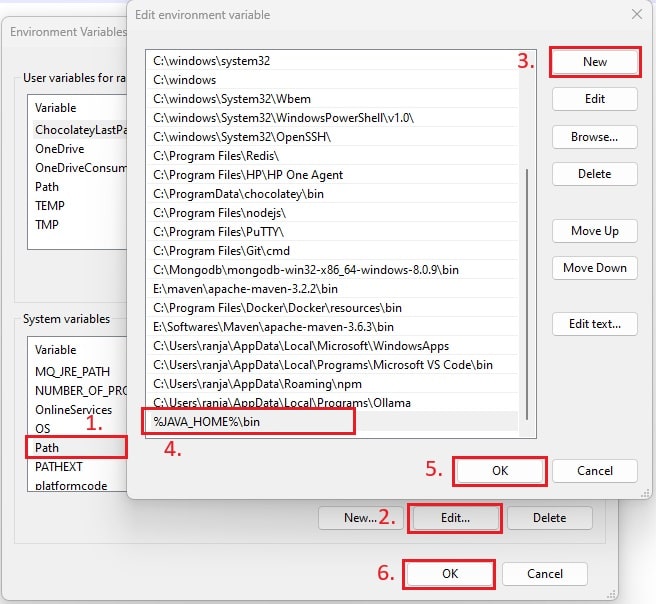The width and height of the screenshot is (656, 604).
Task: Select OS in System variables list
Action: click(77, 429)
